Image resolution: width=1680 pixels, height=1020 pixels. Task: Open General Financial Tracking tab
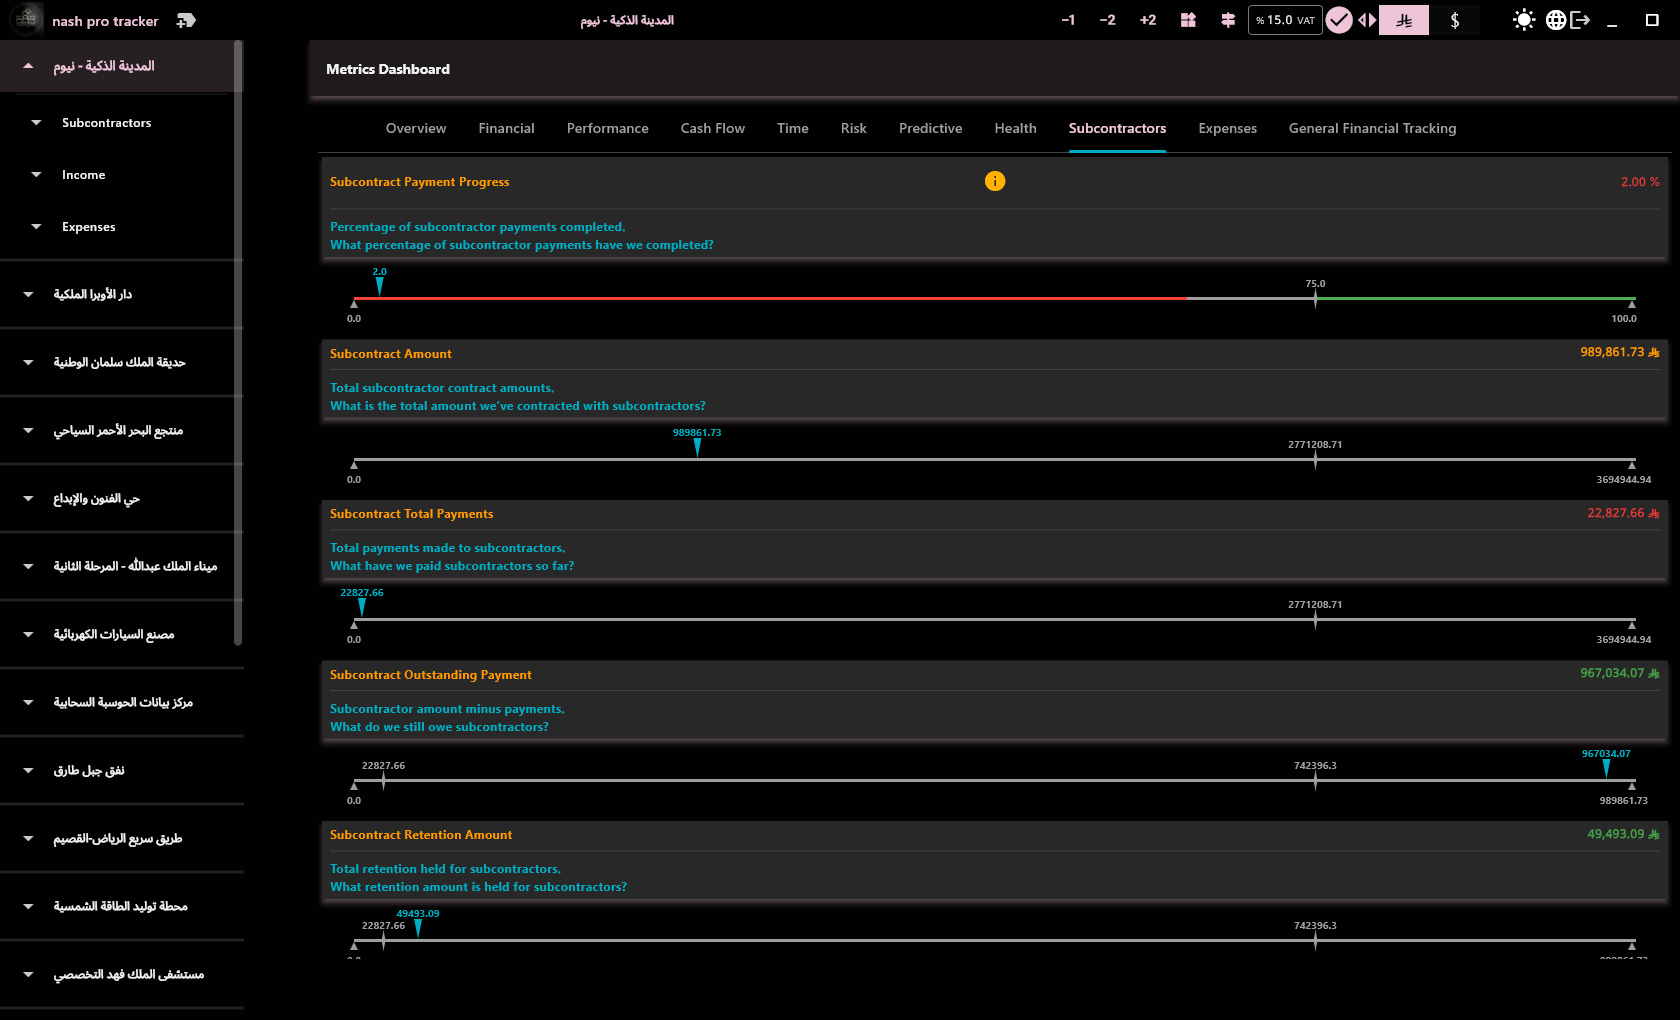coord(1372,128)
